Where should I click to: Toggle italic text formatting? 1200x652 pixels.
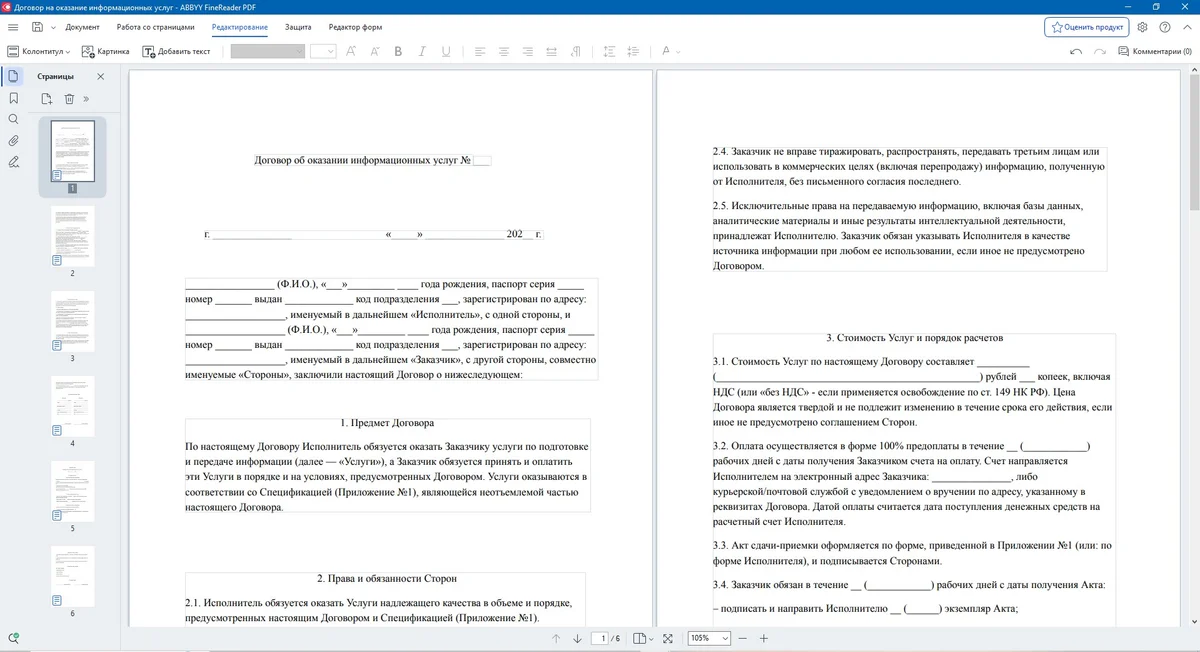(x=422, y=51)
